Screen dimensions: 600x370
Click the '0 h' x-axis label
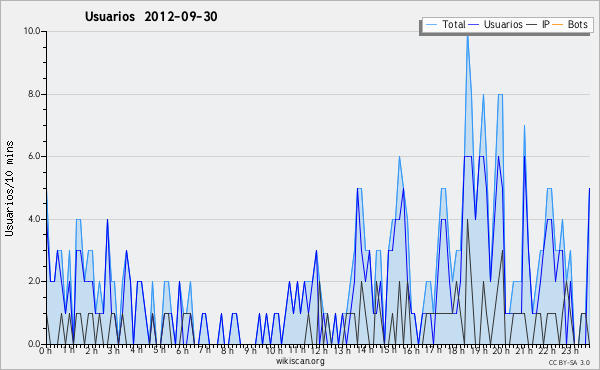[46, 351]
